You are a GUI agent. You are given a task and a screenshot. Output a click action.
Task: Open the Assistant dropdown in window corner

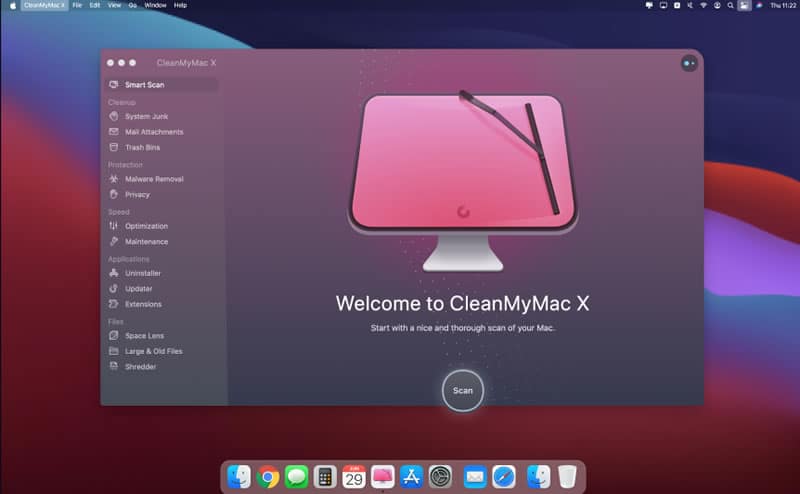689,63
